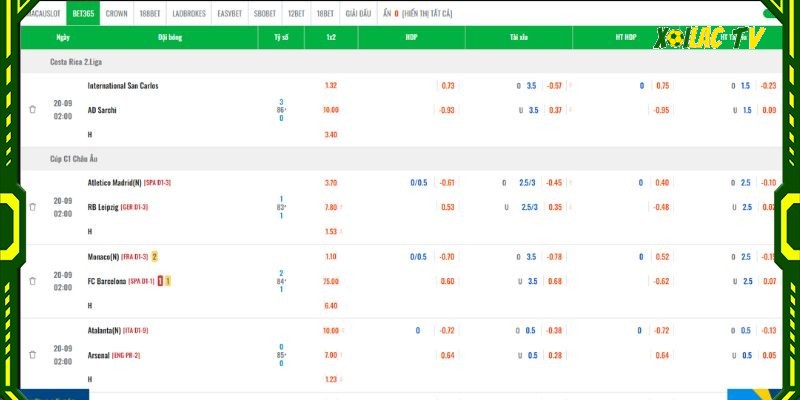Remove the RB Leipzig match with trash icon

(x=33, y=207)
